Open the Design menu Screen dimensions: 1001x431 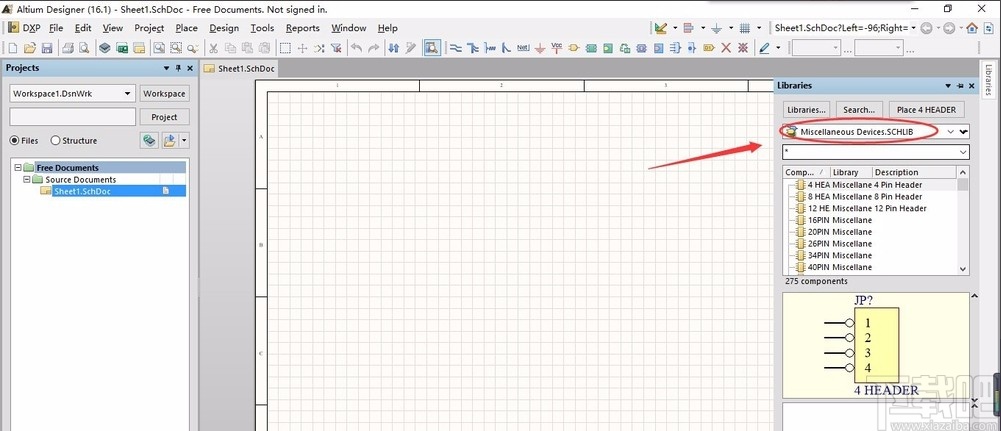[224, 28]
